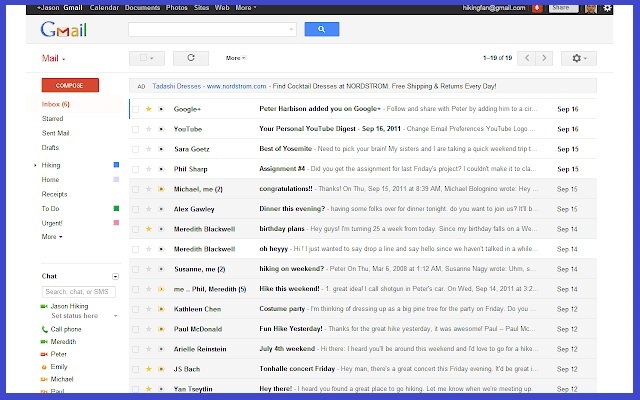
Task: Star the Google+ email
Action: (149, 108)
